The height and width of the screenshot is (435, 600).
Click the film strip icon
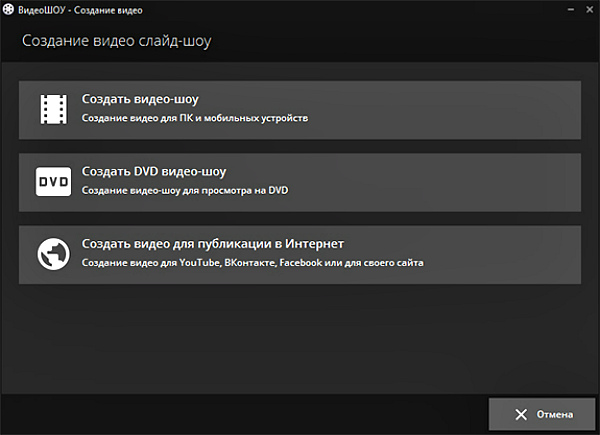pyautogui.click(x=52, y=109)
